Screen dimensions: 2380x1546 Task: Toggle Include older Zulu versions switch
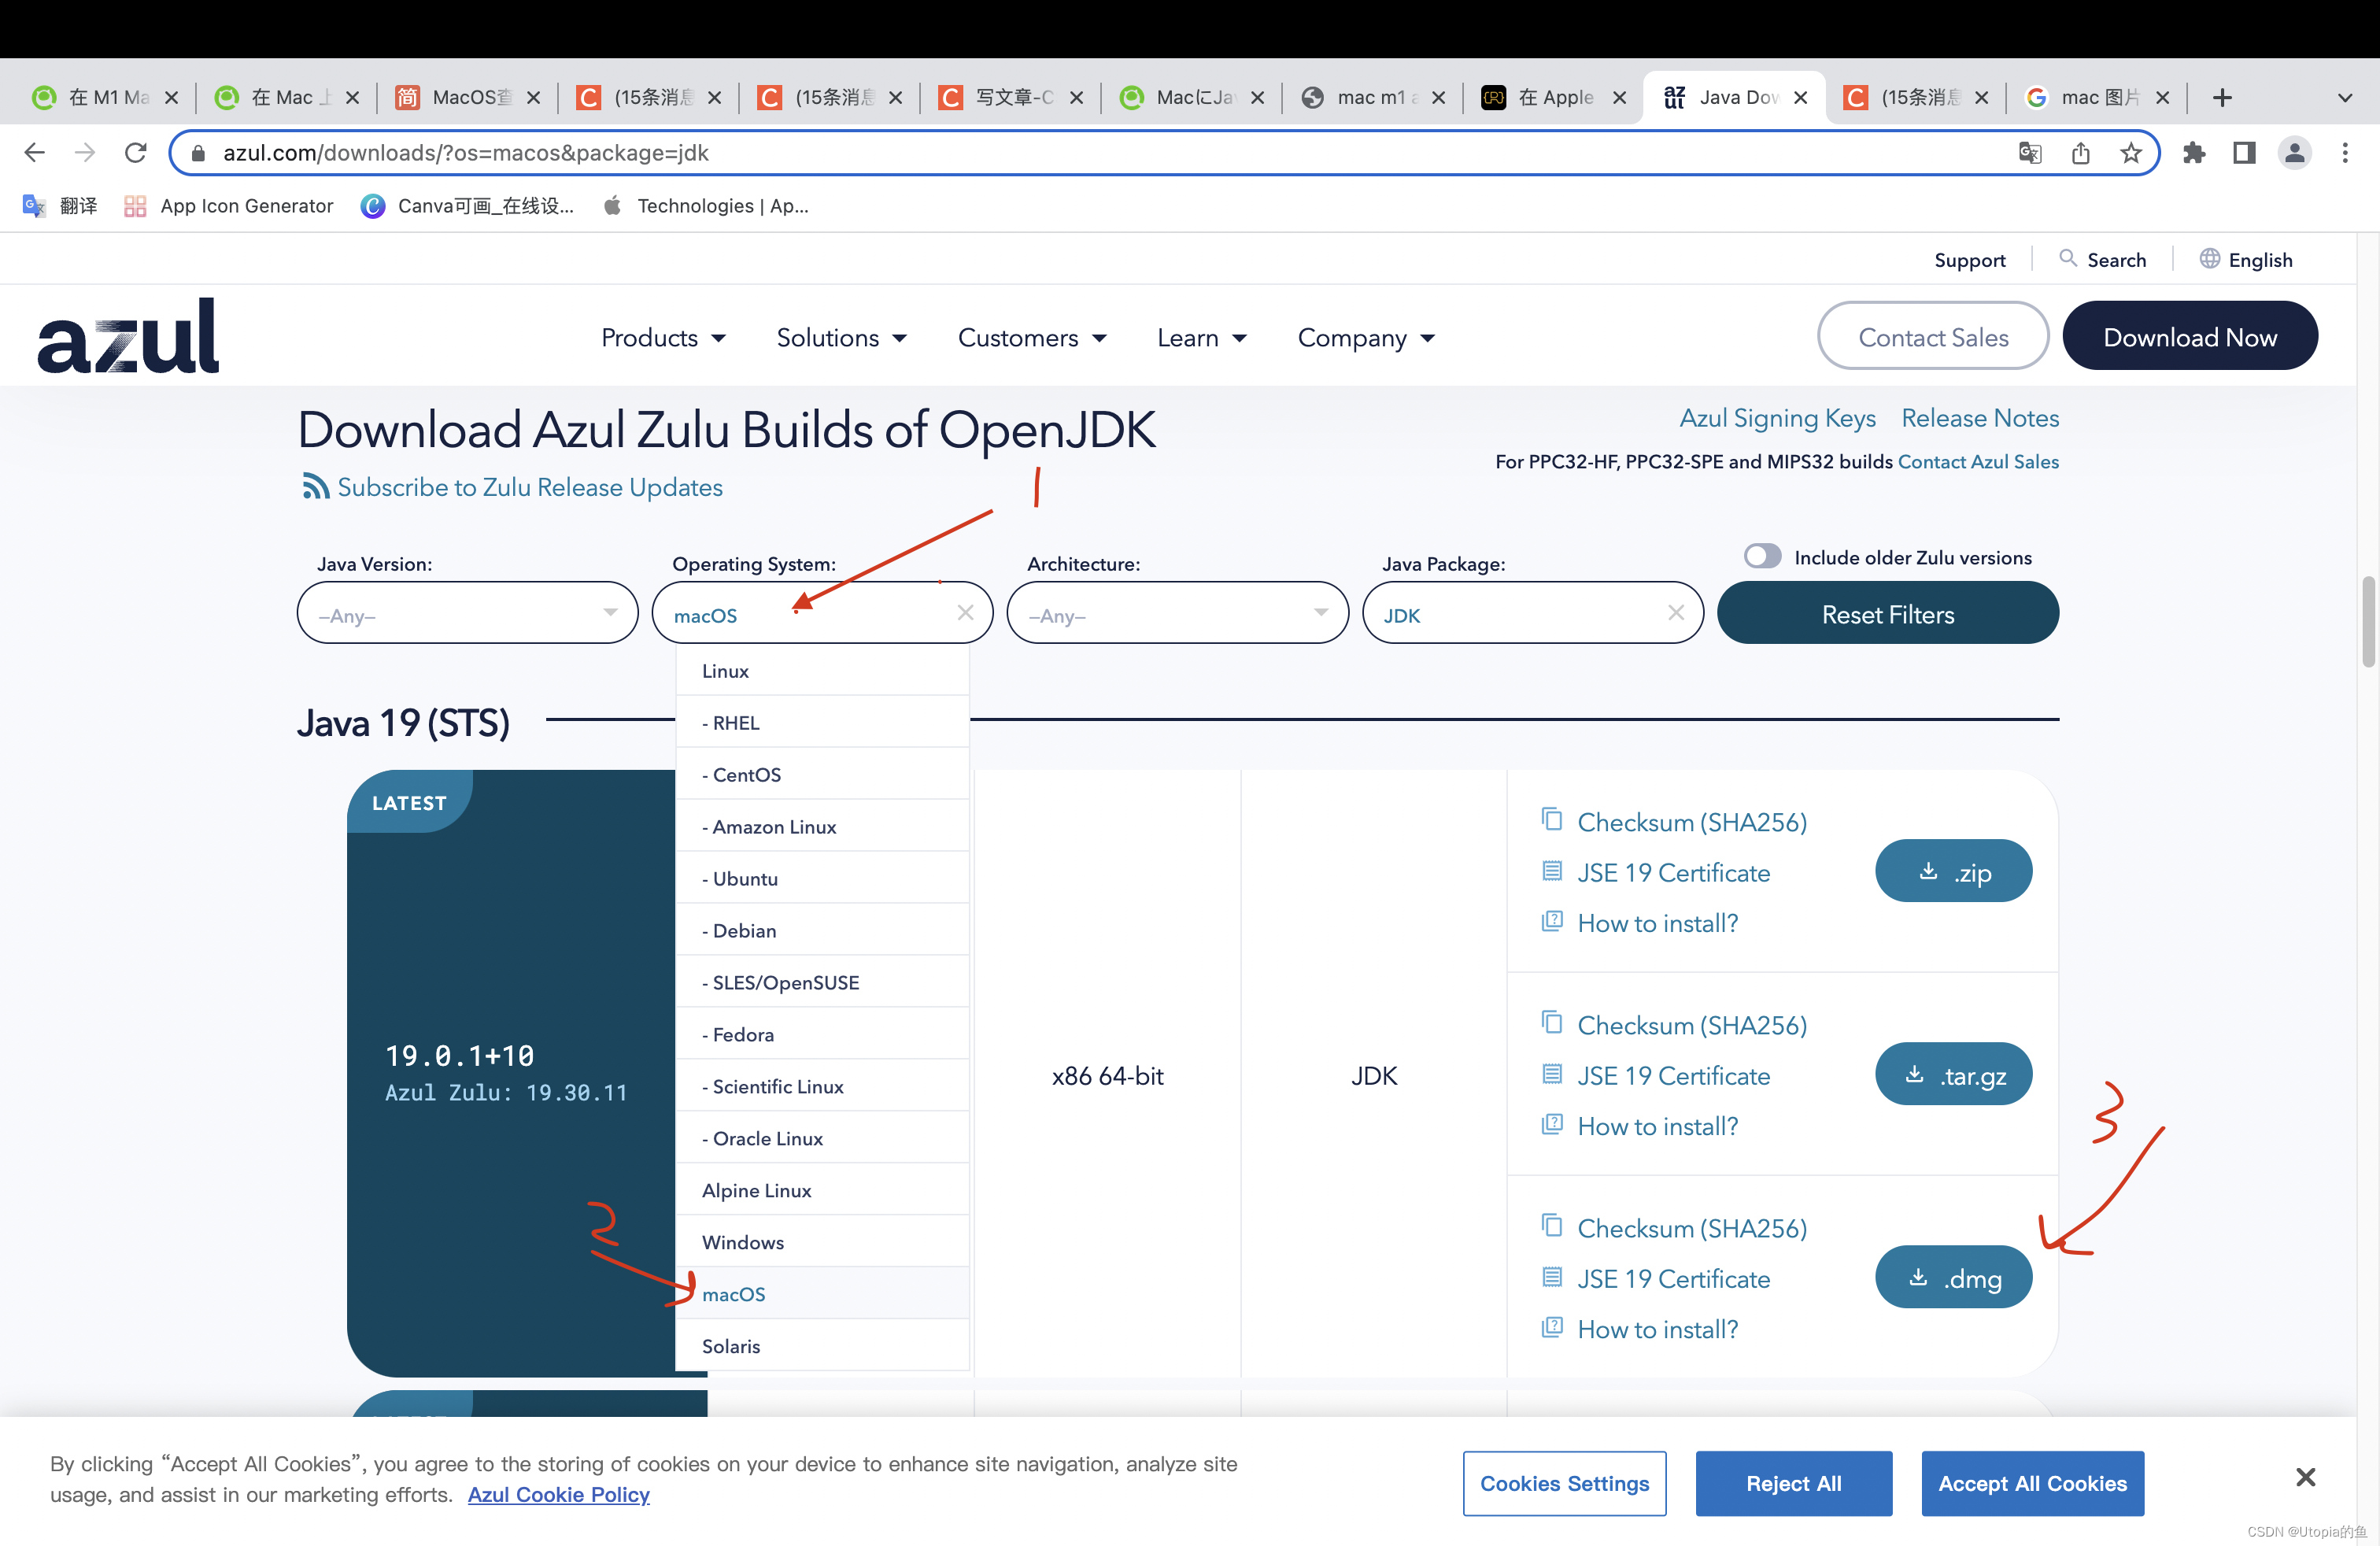(1763, 556)
